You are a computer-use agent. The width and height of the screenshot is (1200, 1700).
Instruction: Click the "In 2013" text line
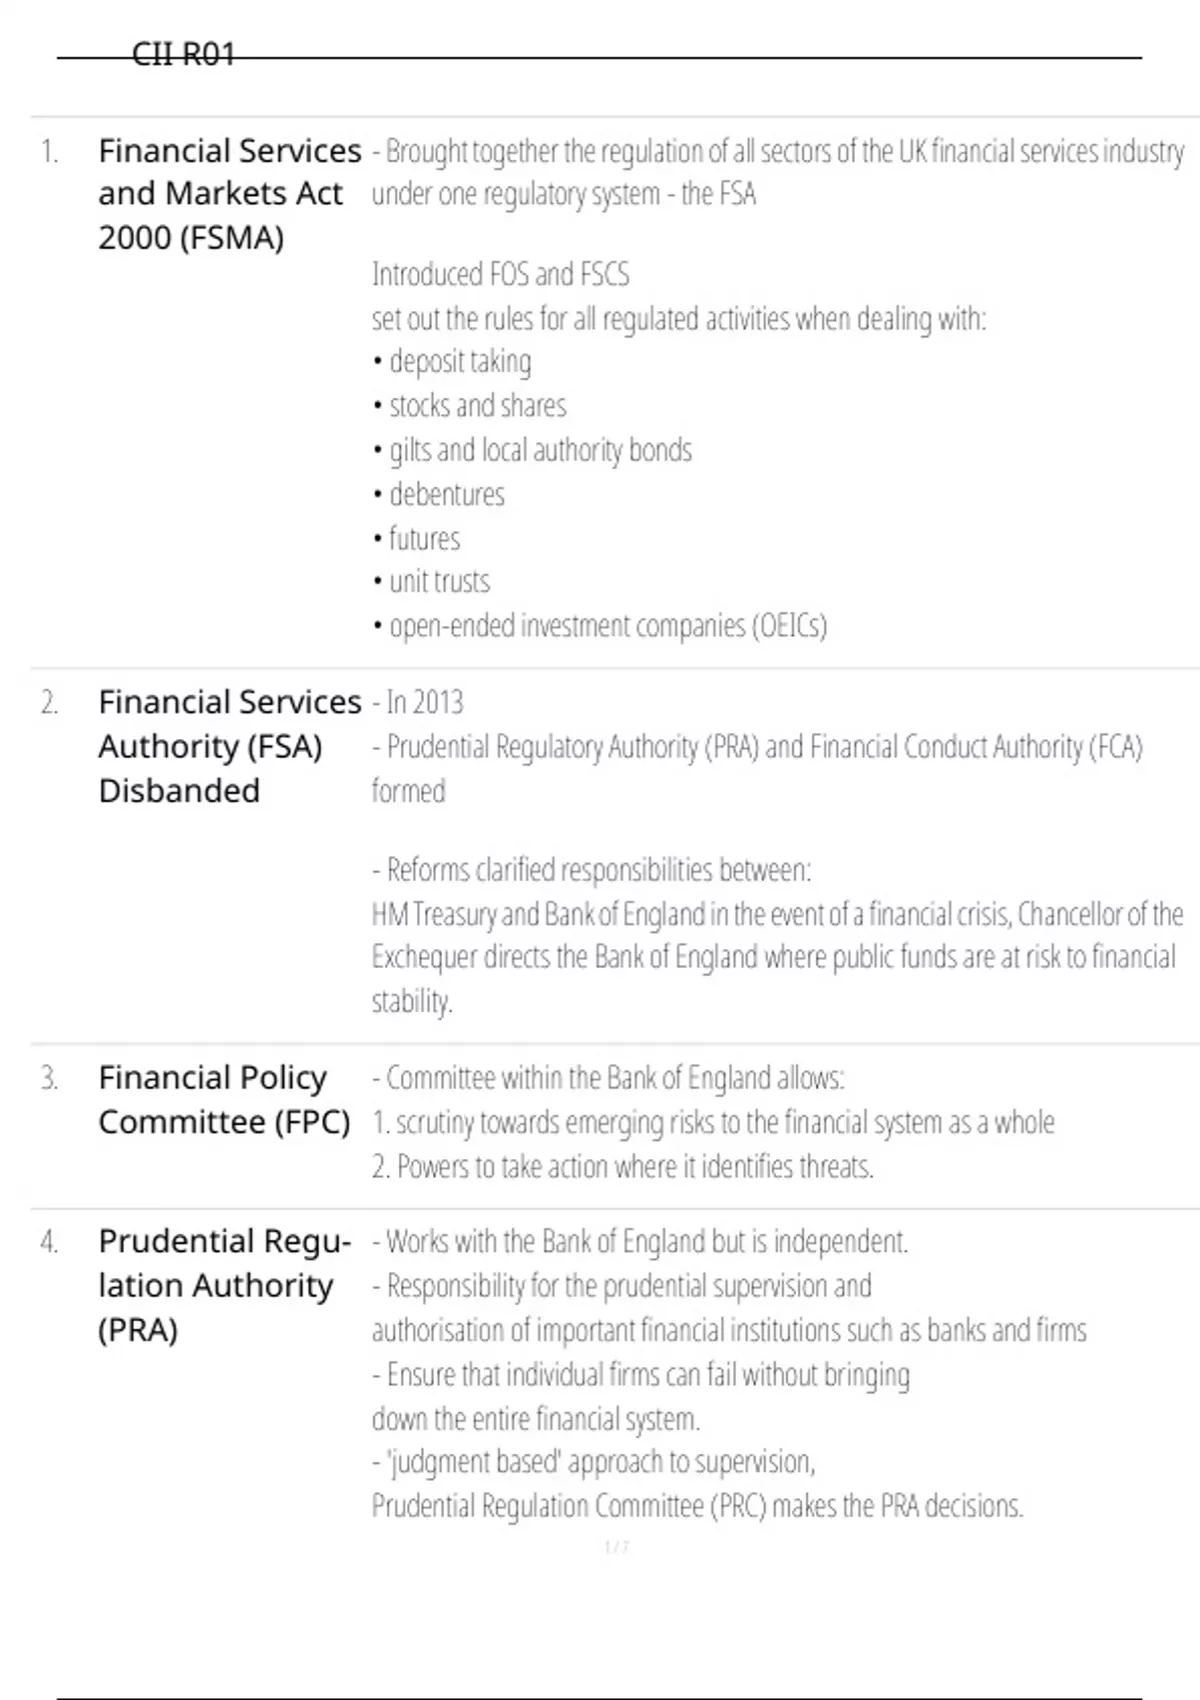pos(418,703)
